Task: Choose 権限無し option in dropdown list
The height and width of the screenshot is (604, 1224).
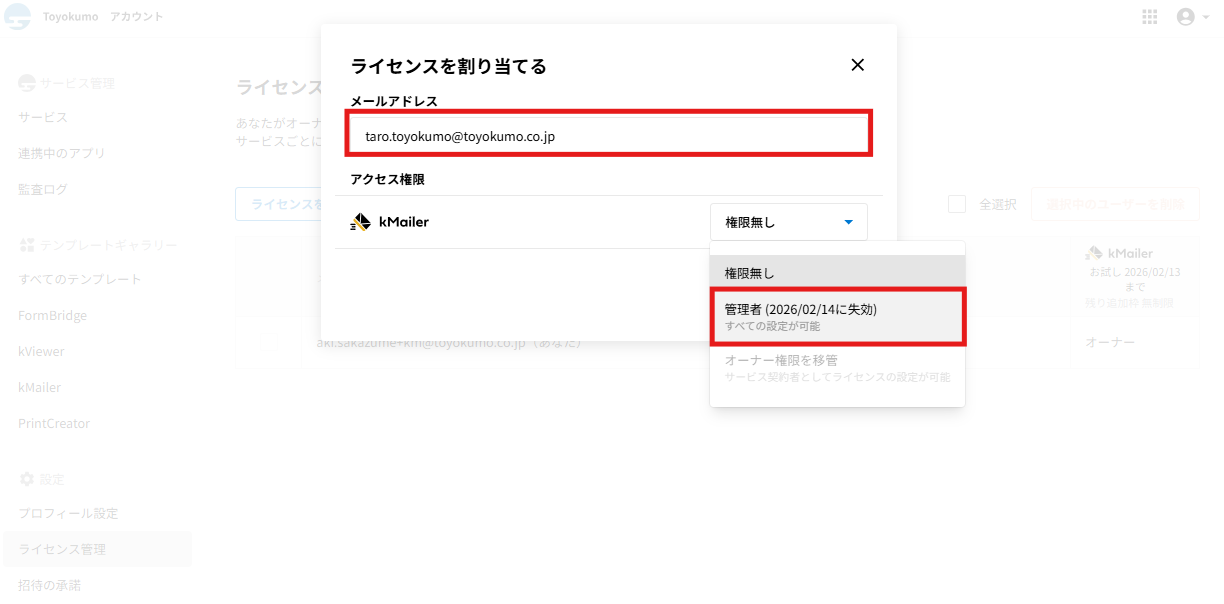Action: tap(837, 273)
